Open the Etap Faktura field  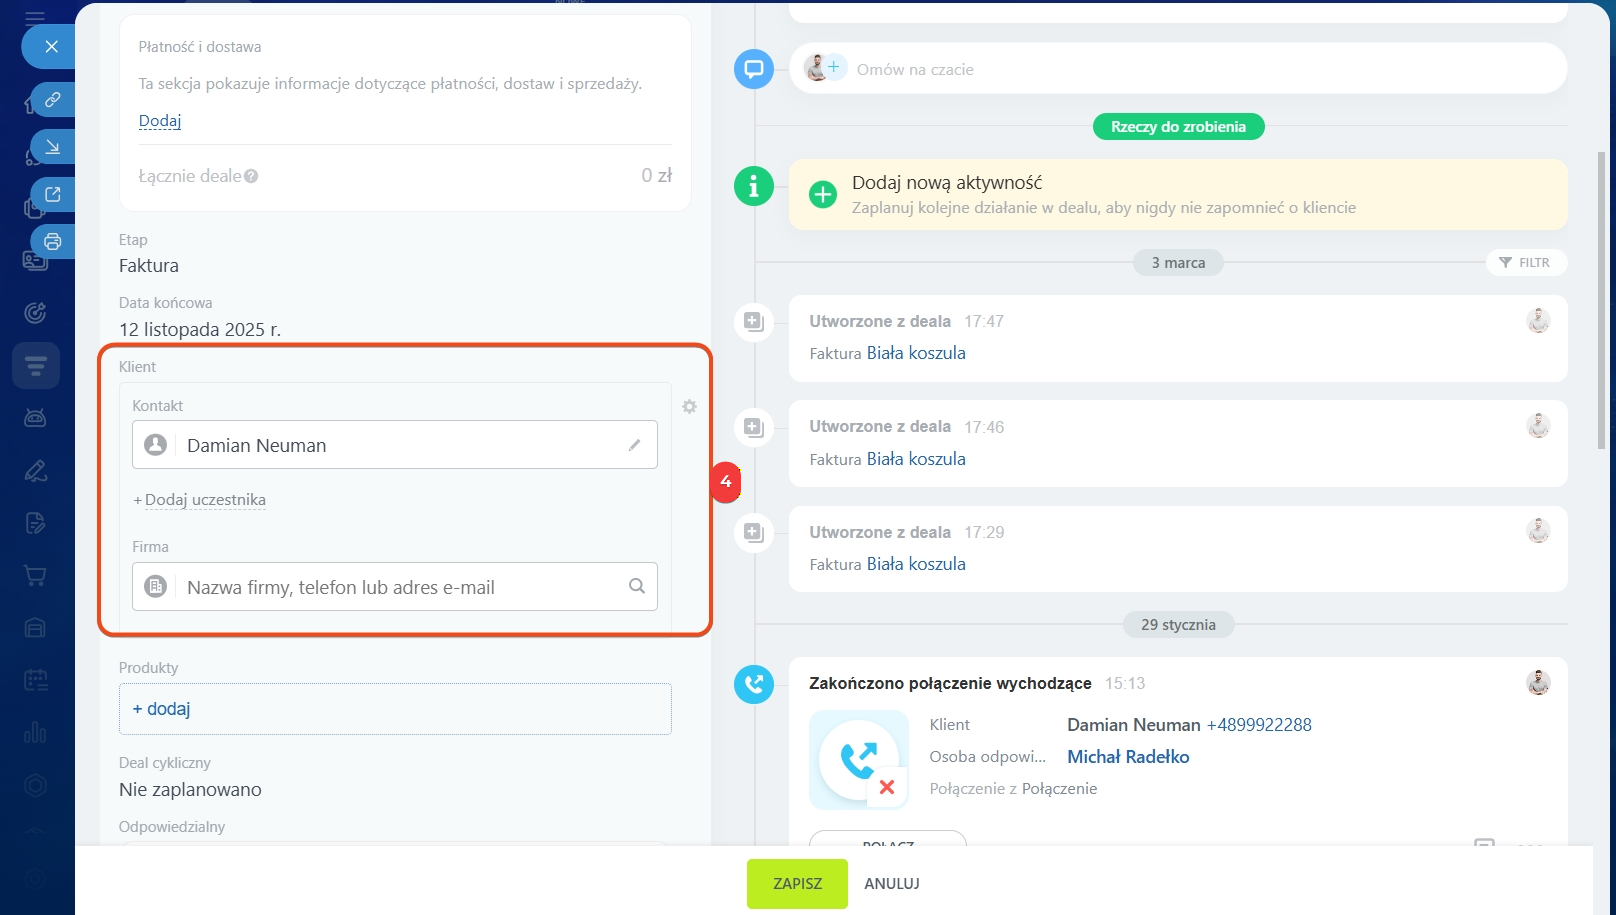pyautogui.click(x=149, y=266)
